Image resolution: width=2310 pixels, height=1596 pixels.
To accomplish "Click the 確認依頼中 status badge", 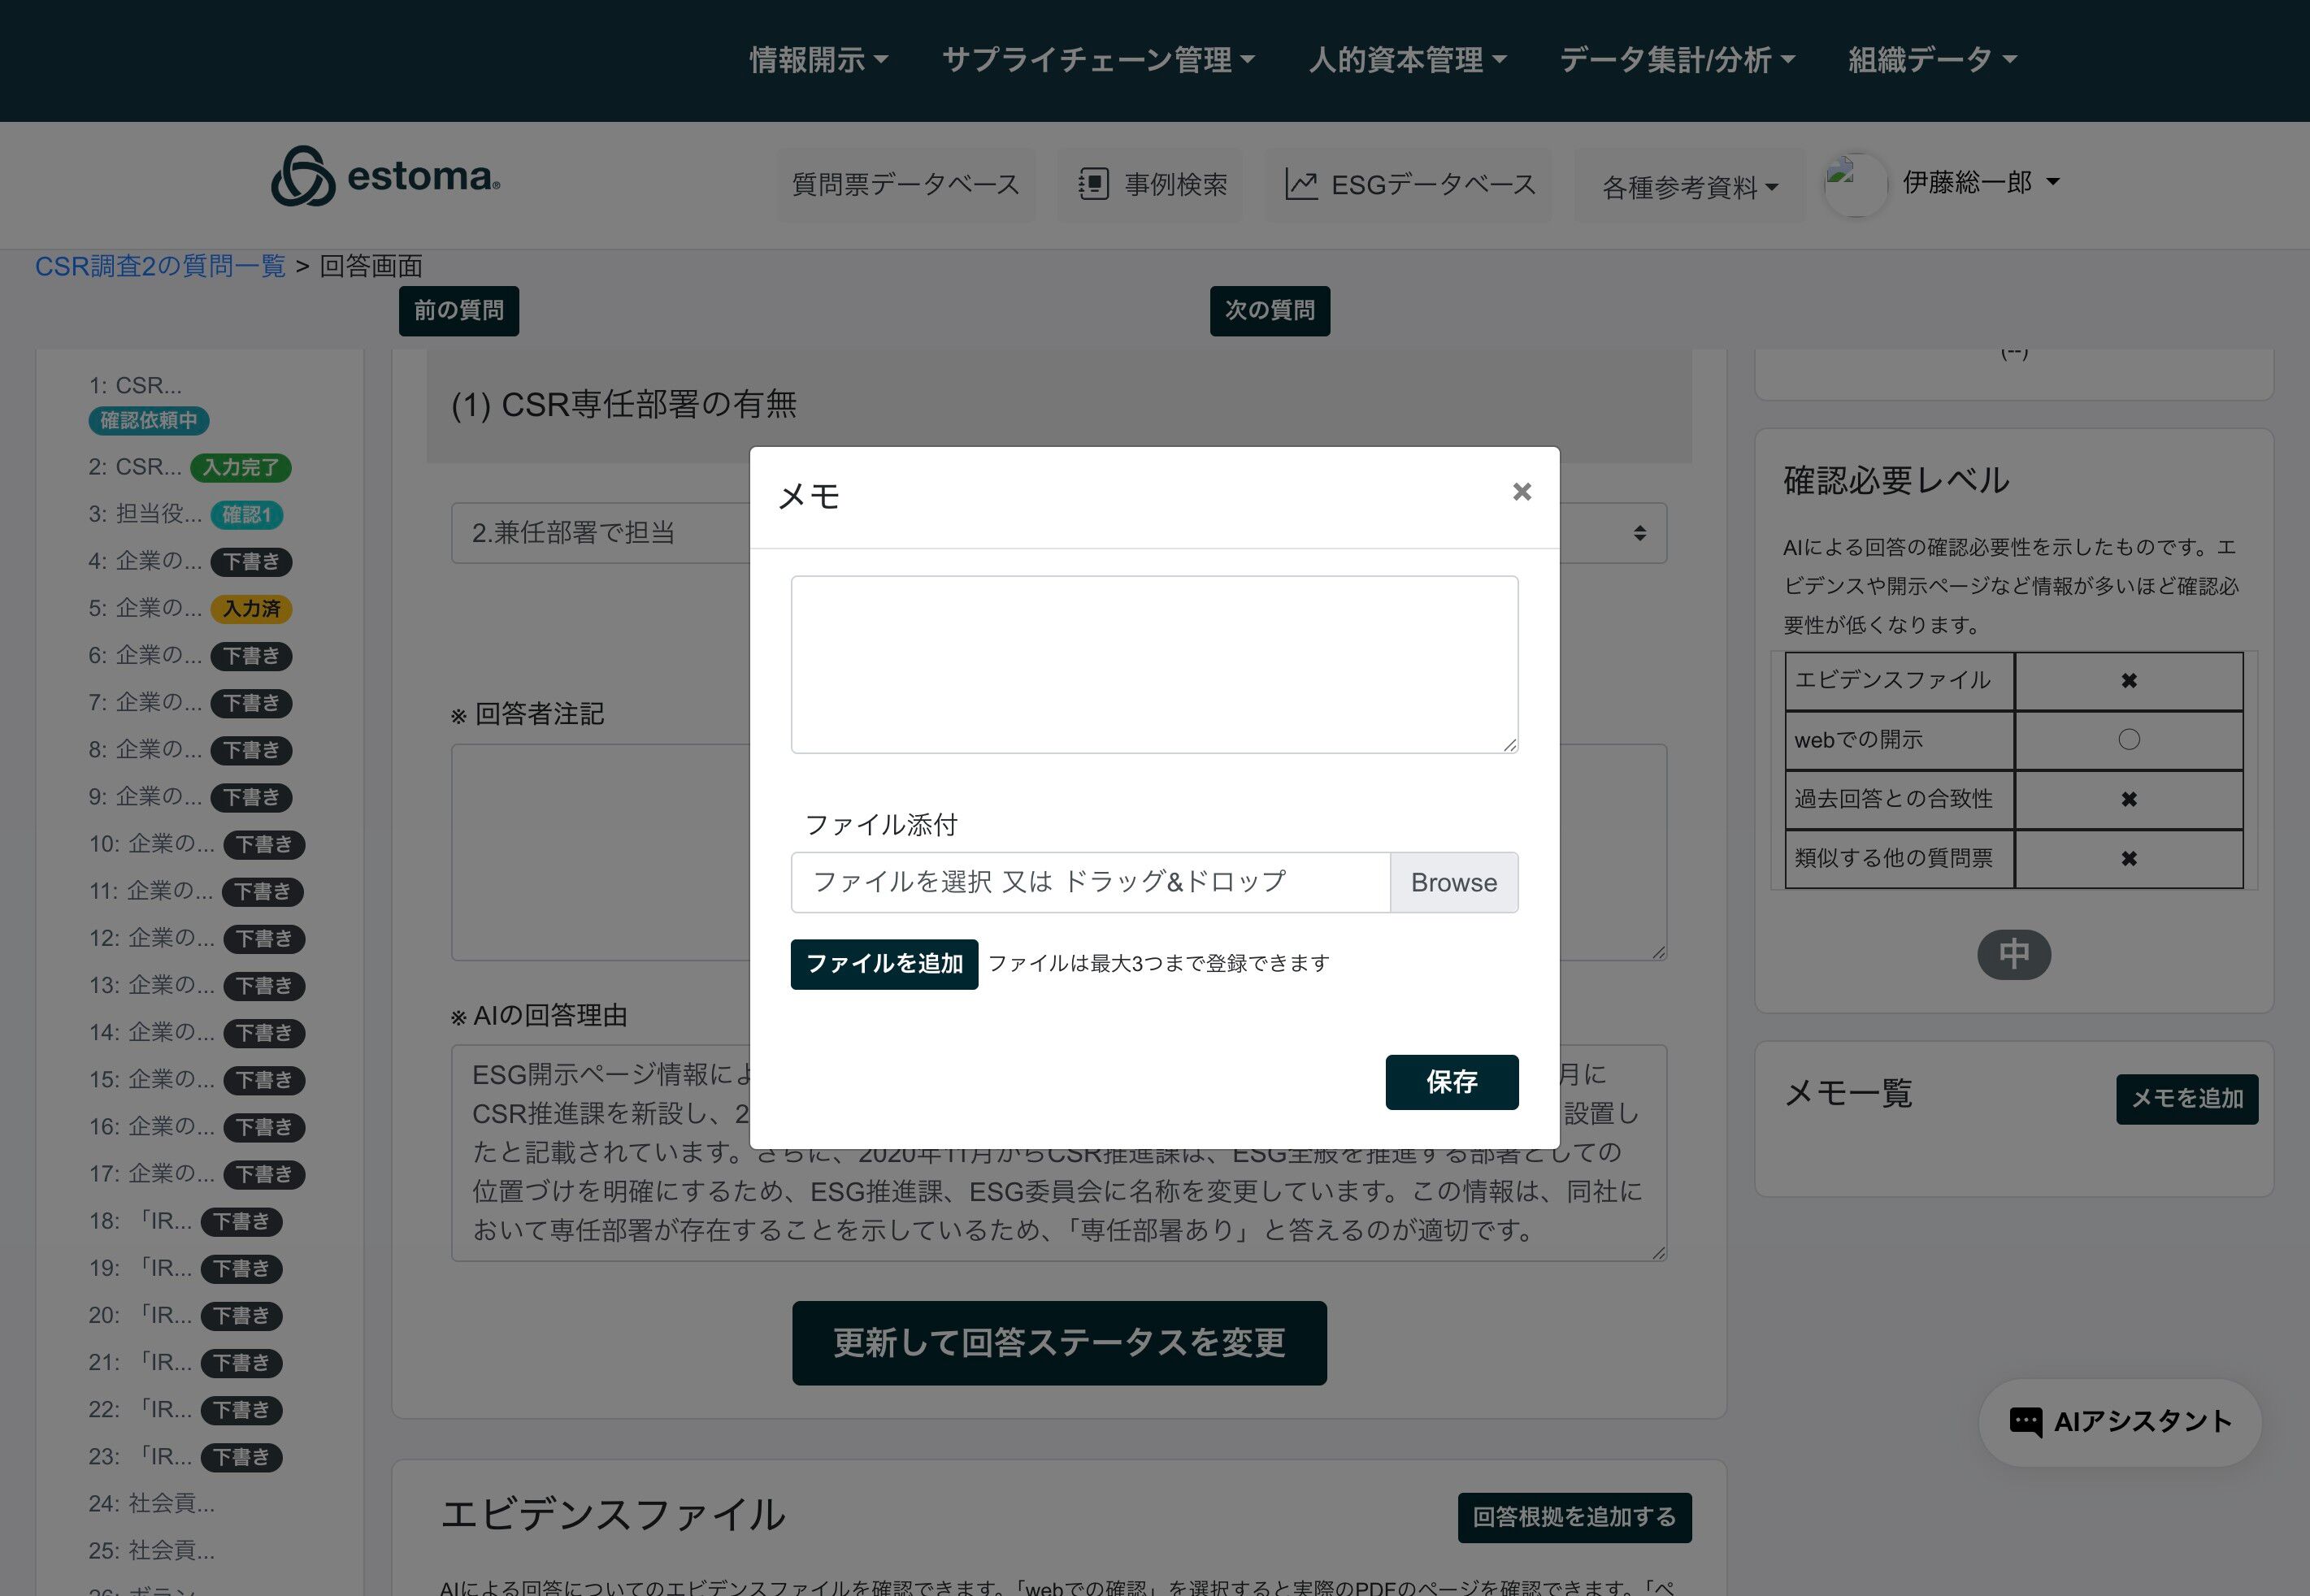I will coord(148,421).
